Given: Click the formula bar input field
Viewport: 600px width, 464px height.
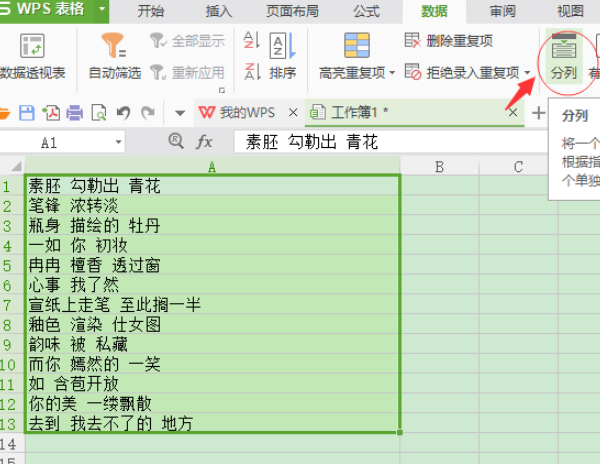Looking at the screenshot, I should pos(390,142).
